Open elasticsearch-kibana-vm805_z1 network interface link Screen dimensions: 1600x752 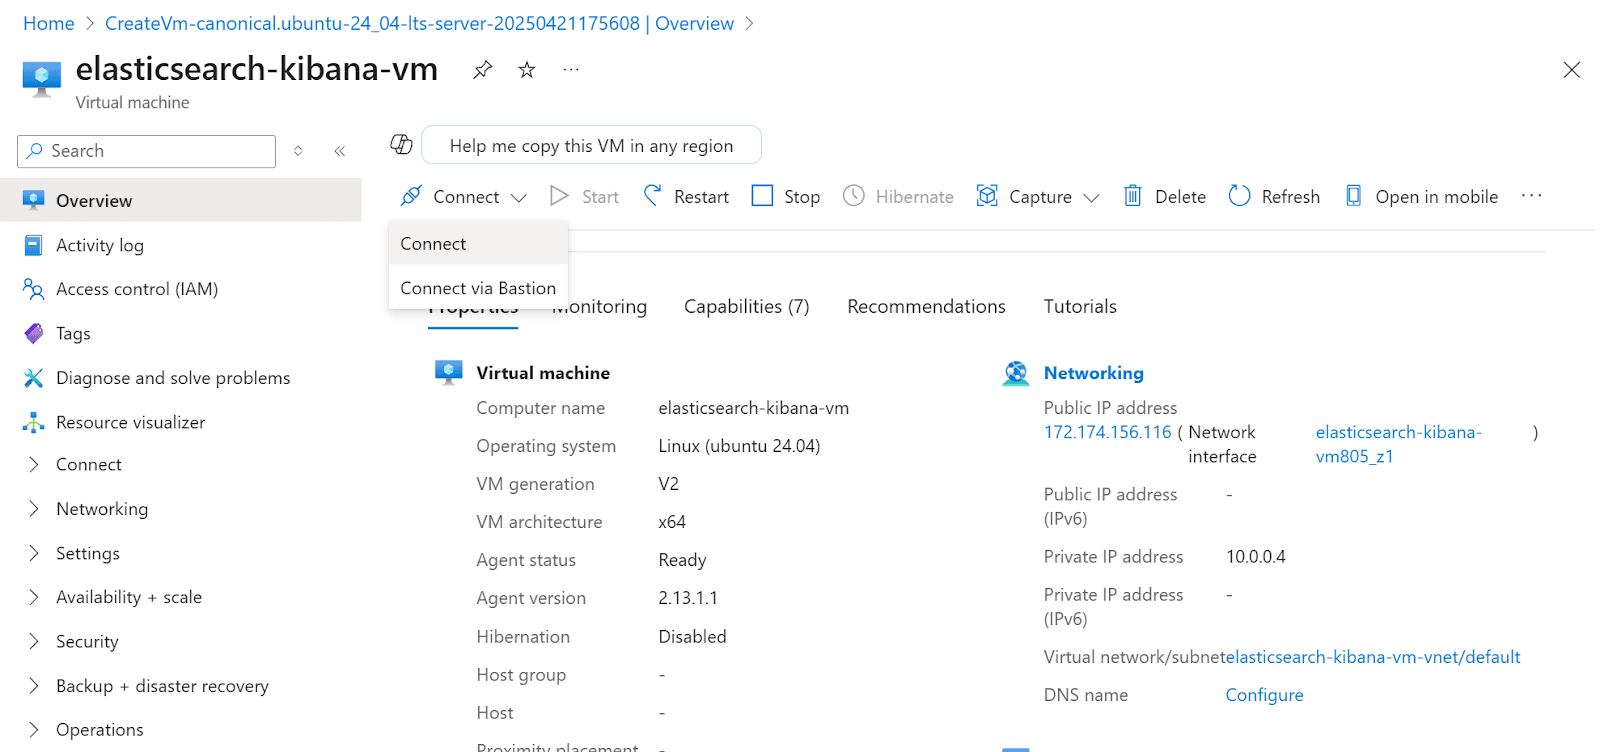[x=1398, y=444]
